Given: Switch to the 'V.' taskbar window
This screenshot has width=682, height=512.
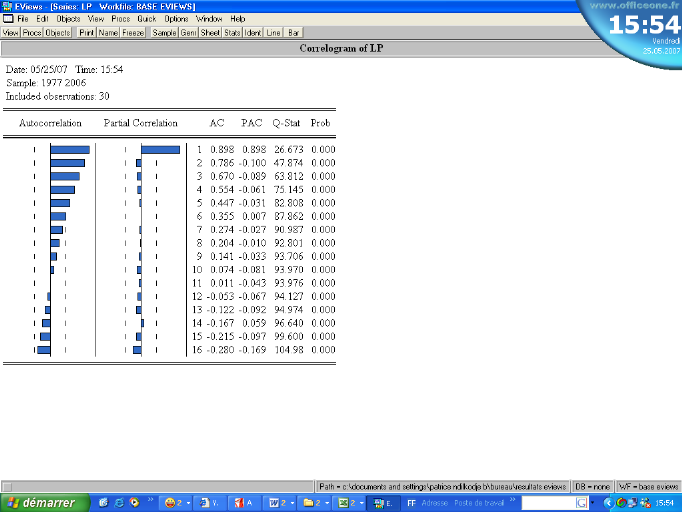Looking at the screenshot, I should pyautogui.click(x=210, y=503).
